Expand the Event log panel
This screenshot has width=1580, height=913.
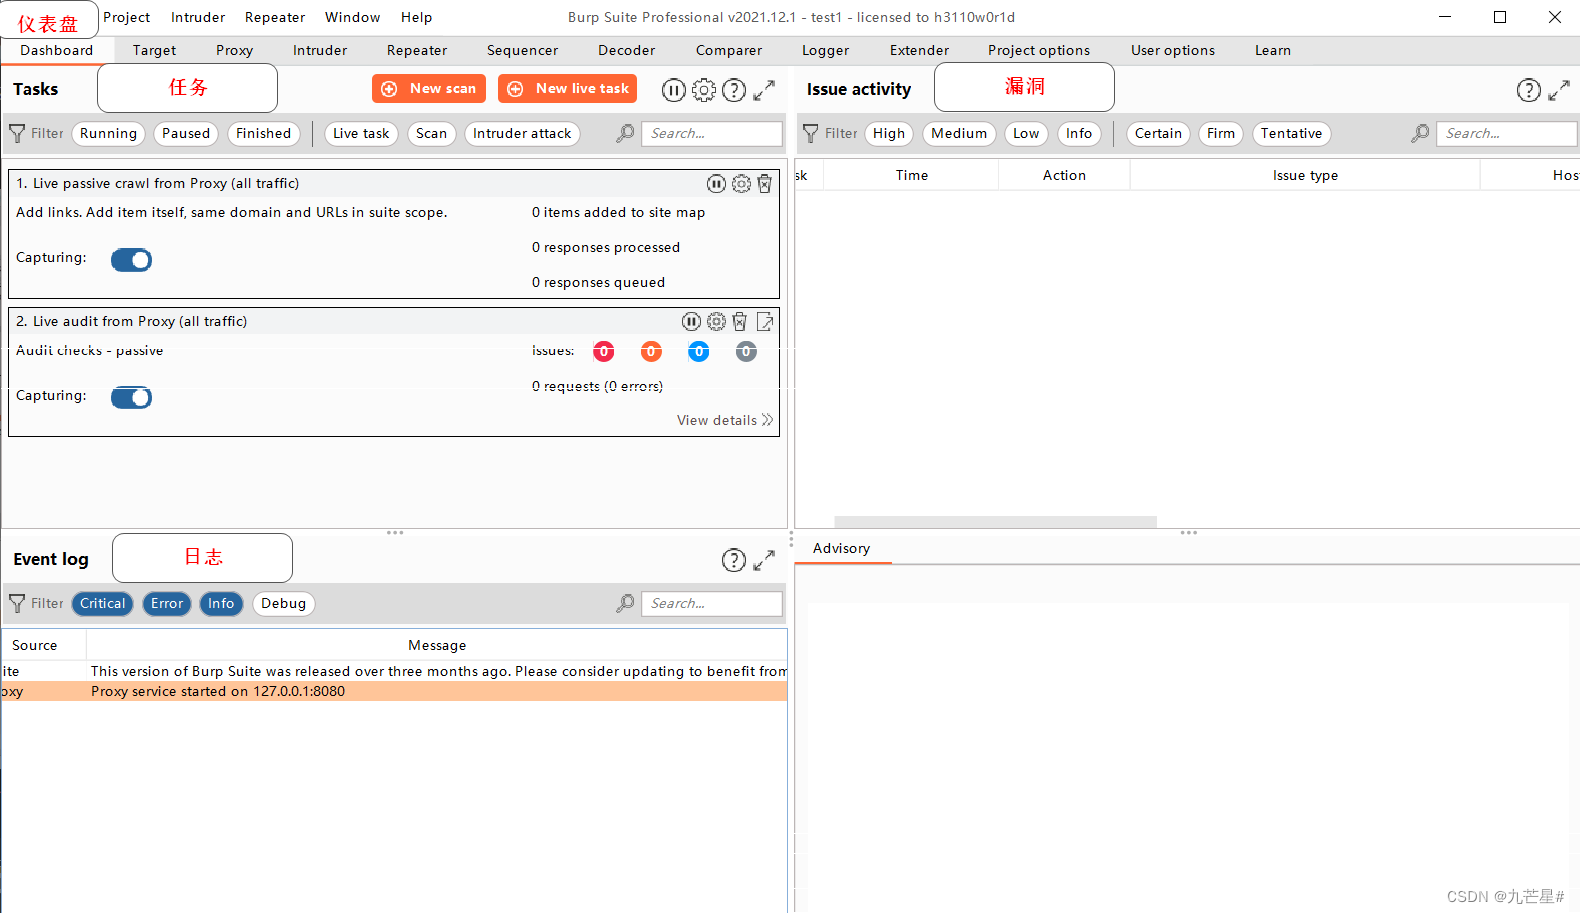coord(764,560)
